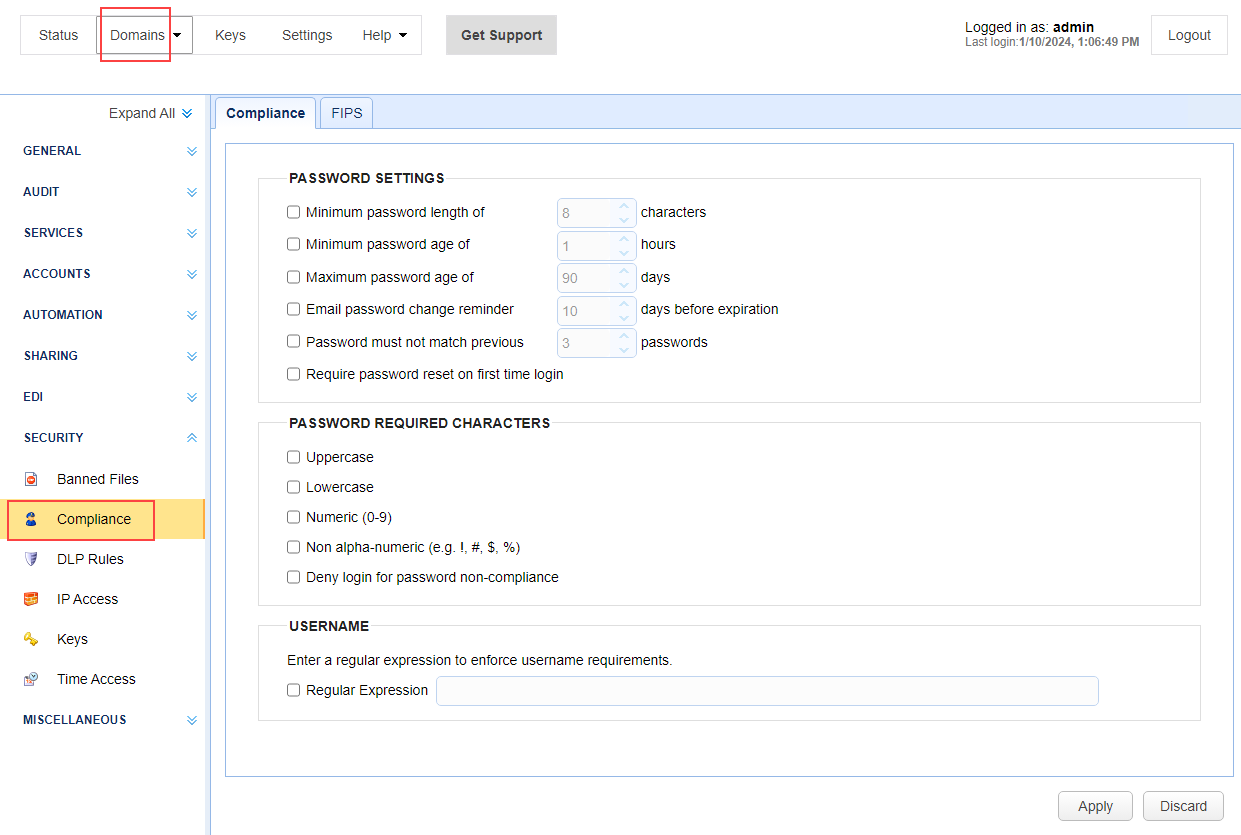Click the Apply button
The height and width of the screenshot is (835, 1241).
1095,806
